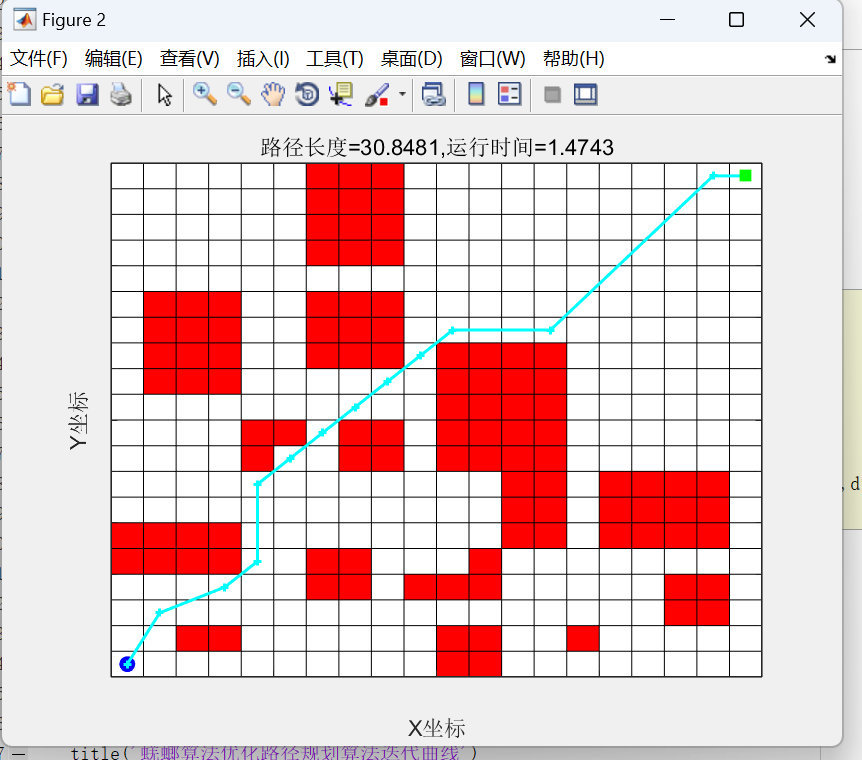
Task: Activate the Zoom Out tool
Action: (239, 95)
